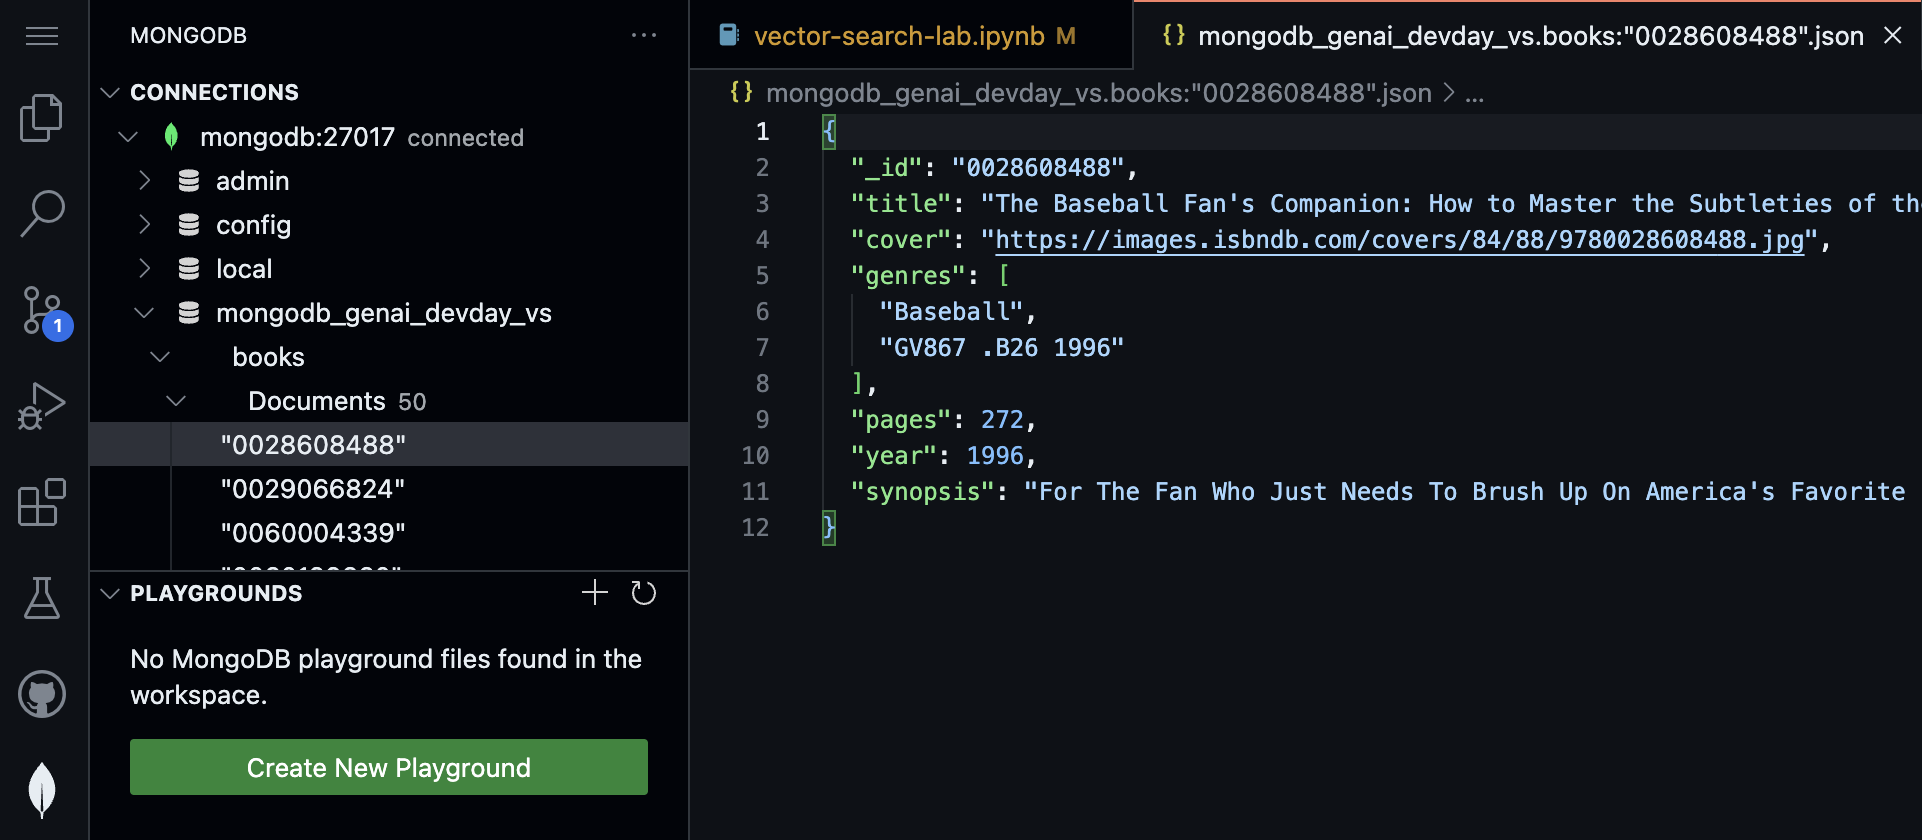Screen dimensions: 1922x840
Task: Click the "genres" key on line 5
Action: click(907, 276)
